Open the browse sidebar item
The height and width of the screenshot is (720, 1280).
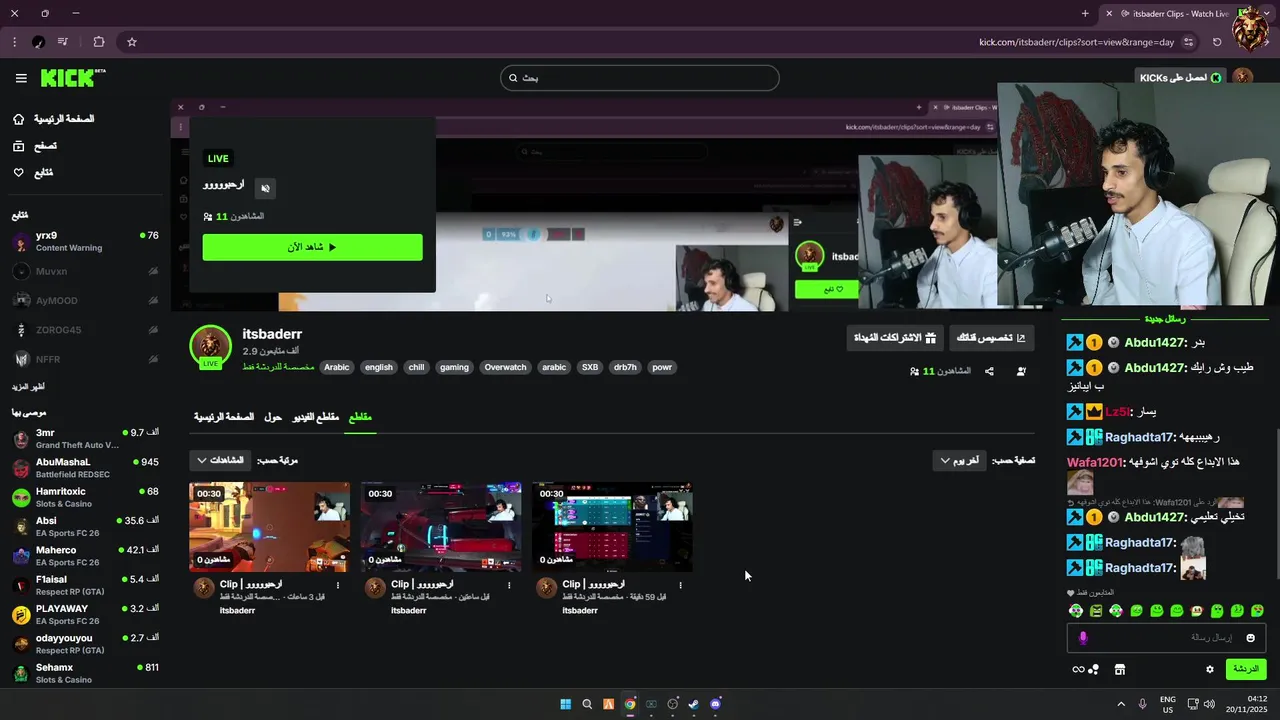point(35,146)
